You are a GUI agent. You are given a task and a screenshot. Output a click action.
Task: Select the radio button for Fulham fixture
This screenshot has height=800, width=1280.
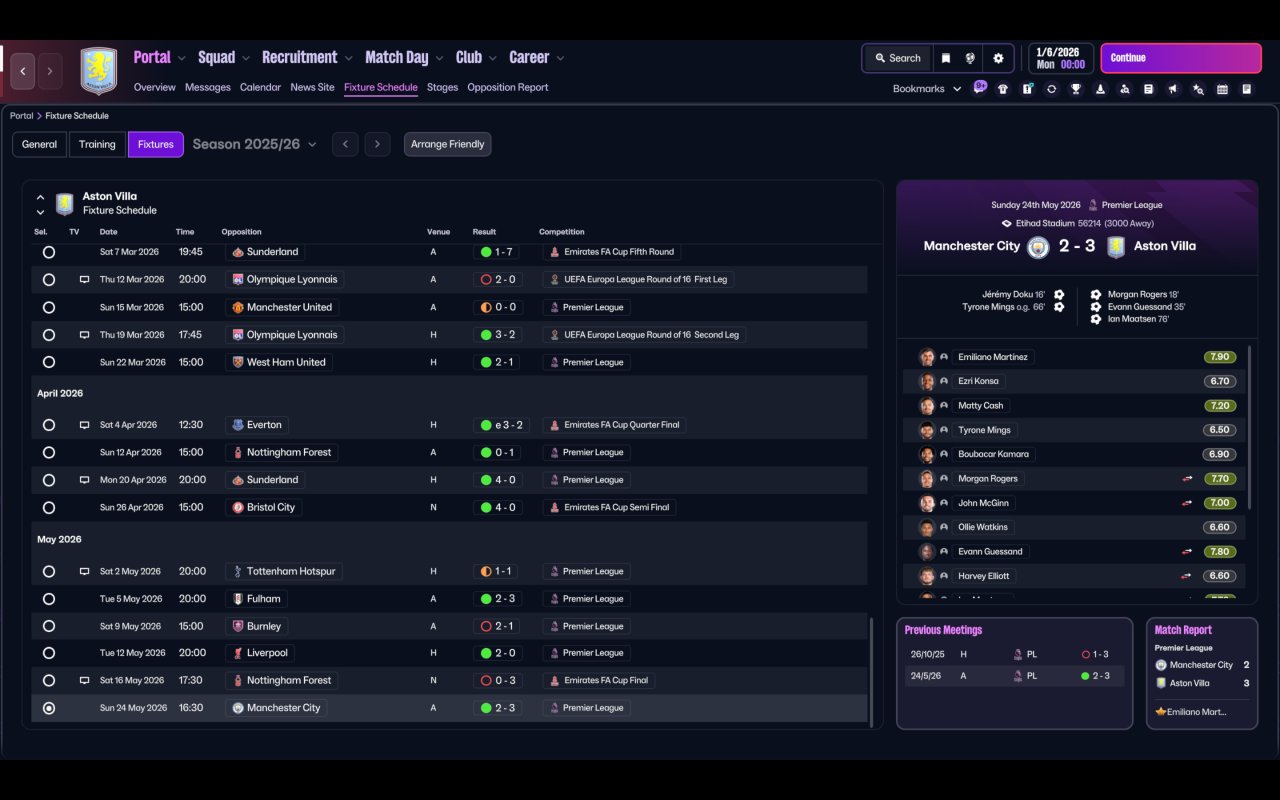pyautogui.click(x=49, y=599)
